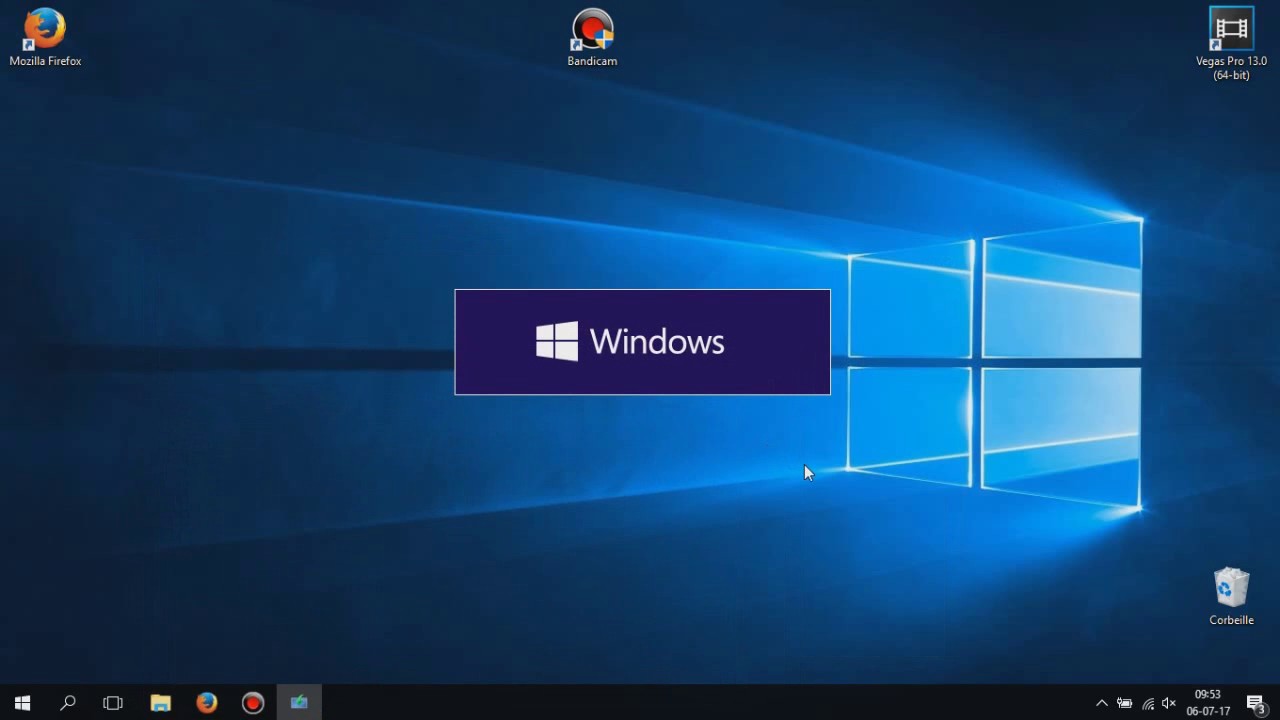Open the Action Center notifications icon

click(1256, 703)
